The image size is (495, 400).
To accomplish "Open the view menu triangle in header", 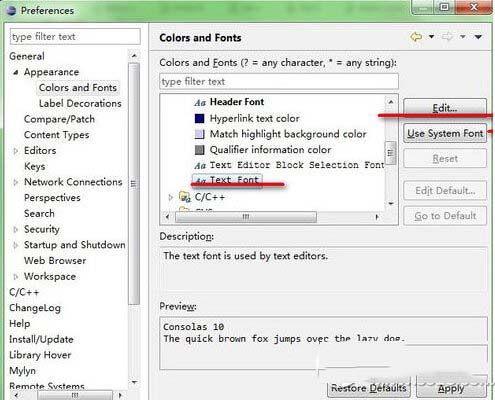I will (x=478, y=37).
